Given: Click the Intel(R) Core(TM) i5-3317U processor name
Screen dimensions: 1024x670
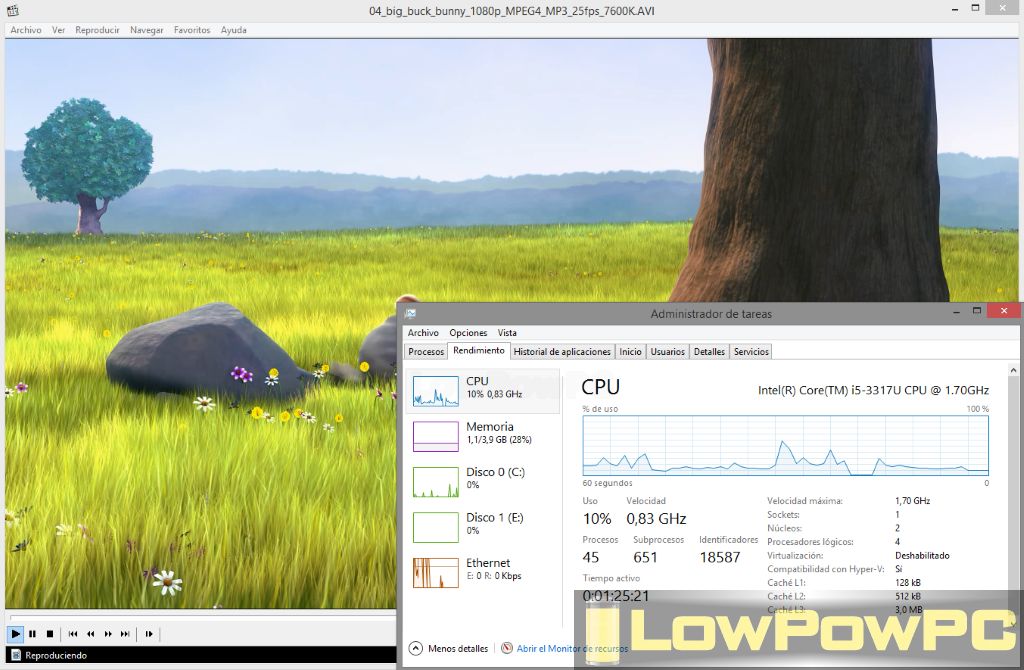Looking at the screenshot, I should (873, 390).
